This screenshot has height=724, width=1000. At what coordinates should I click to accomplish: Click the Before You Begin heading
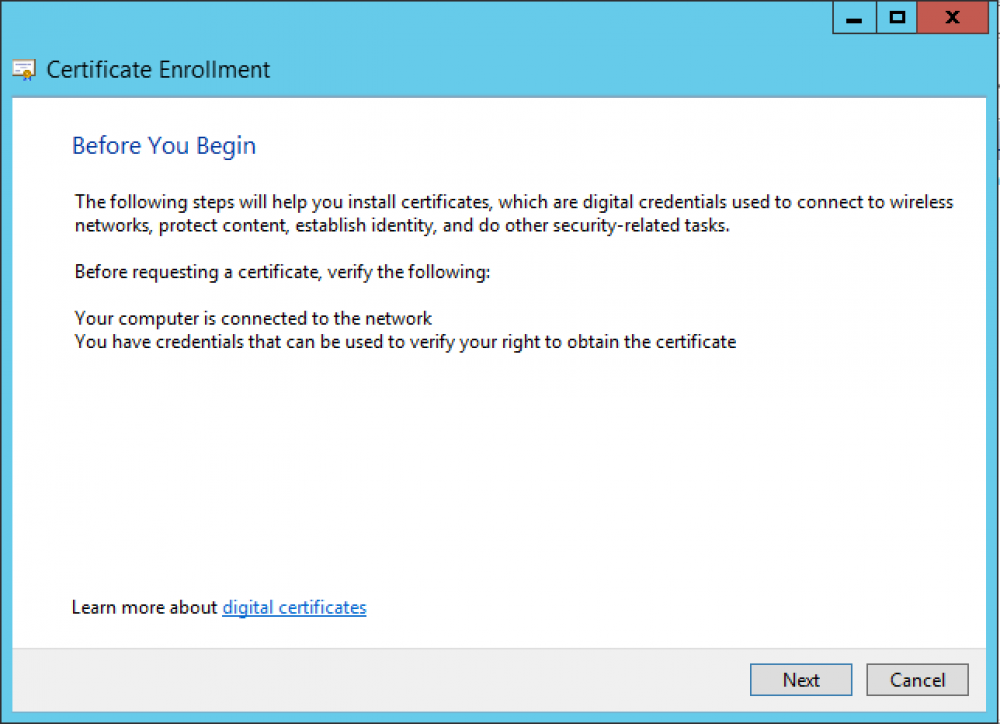163,145
